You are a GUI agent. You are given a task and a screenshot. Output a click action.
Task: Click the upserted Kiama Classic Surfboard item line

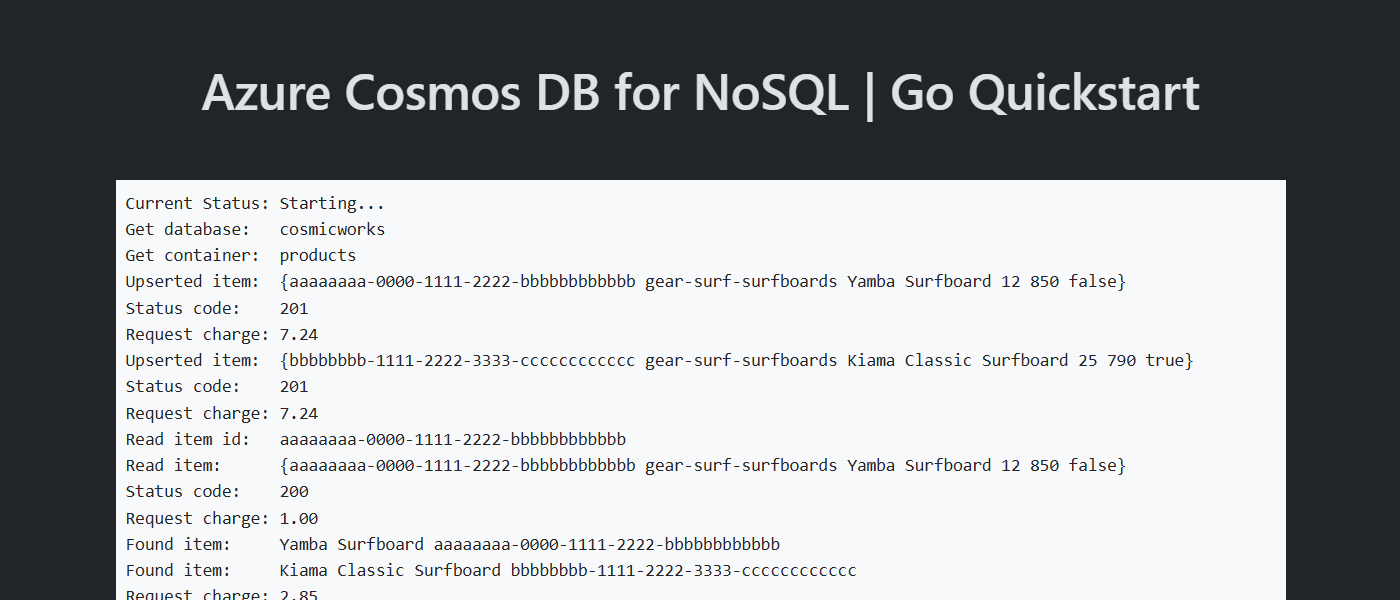(736, 361)
